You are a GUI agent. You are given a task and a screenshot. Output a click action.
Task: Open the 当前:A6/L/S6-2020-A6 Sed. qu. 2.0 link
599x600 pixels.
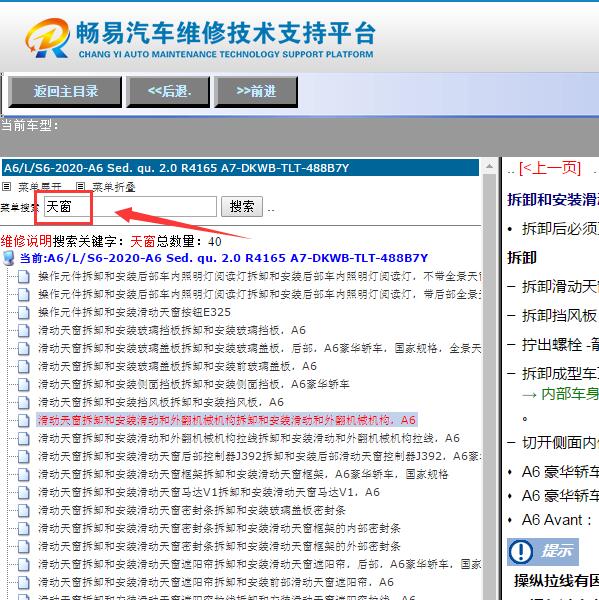(x=224, y=258)
